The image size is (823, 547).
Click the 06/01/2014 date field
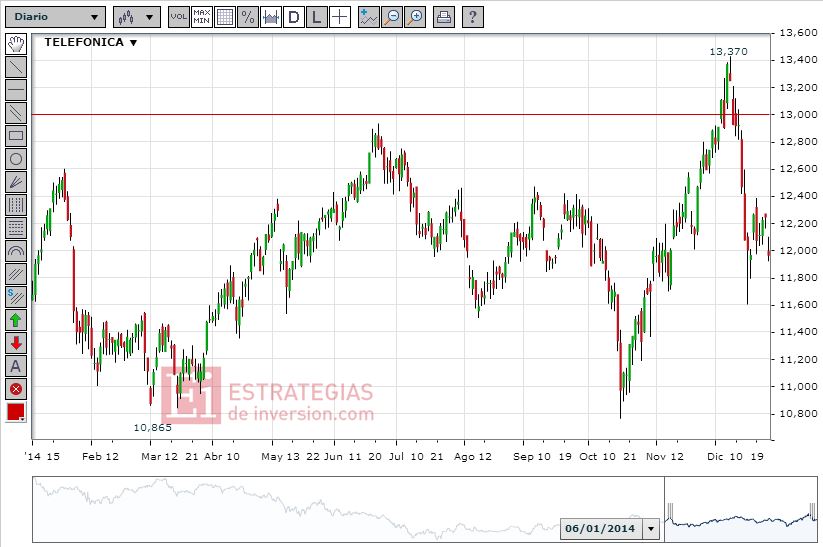pyautogui.click(x=600, y=529)
